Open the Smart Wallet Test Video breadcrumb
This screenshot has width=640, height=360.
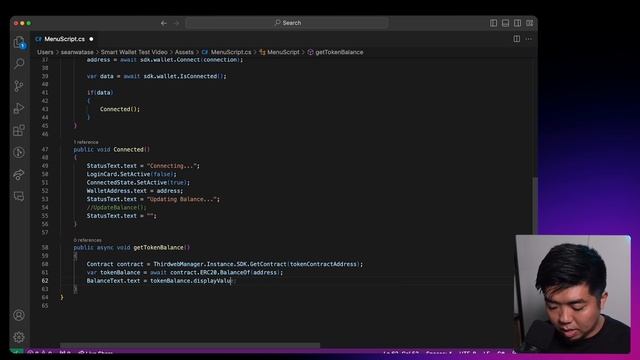pyautogui.click(x=134, y=52)
